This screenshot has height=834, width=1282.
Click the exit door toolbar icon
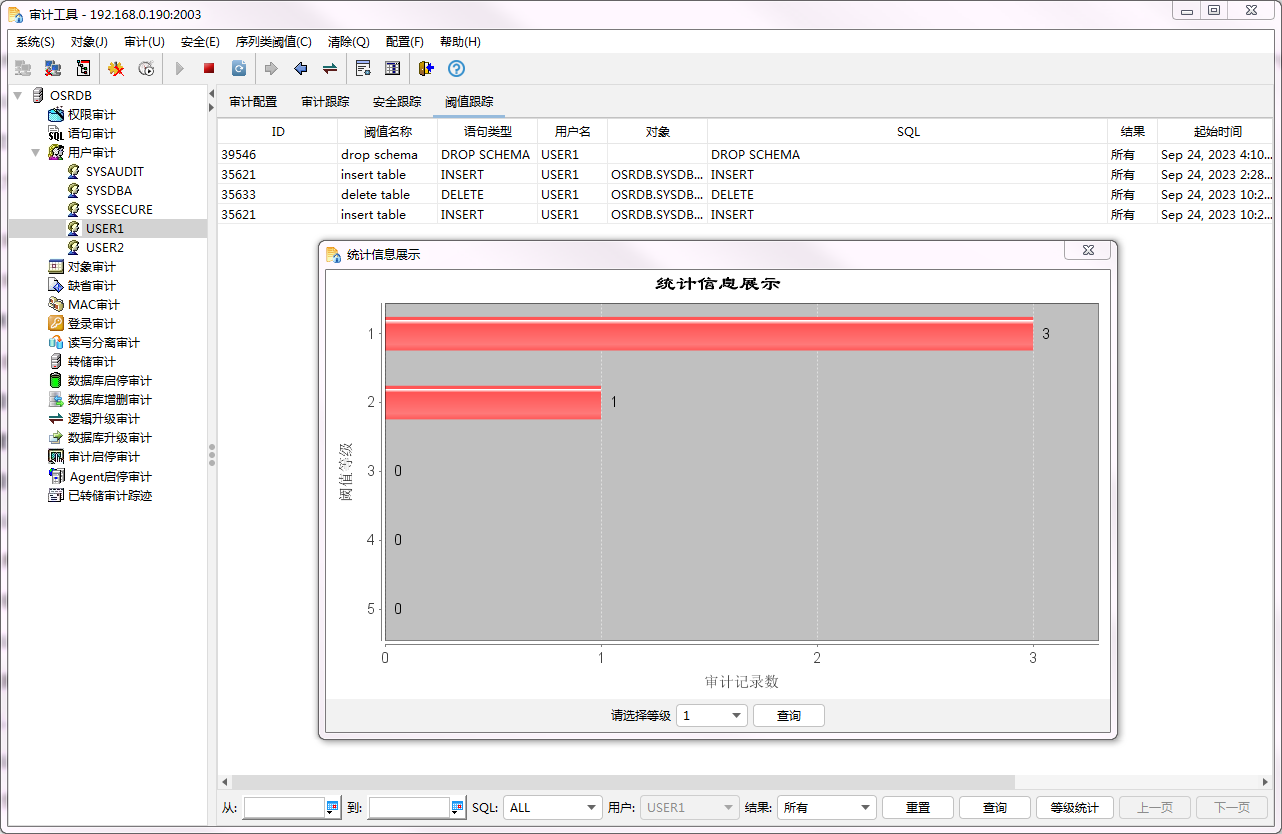[426, 69]
